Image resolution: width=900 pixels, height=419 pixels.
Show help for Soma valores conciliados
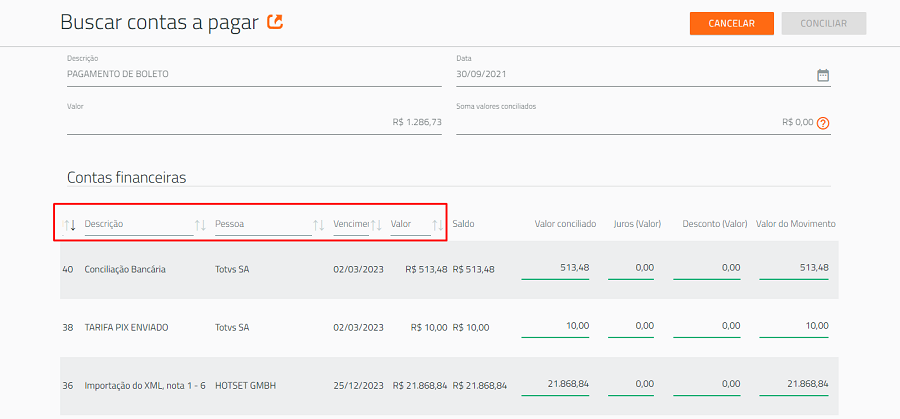pyautogui.click(x=823, y=123)
